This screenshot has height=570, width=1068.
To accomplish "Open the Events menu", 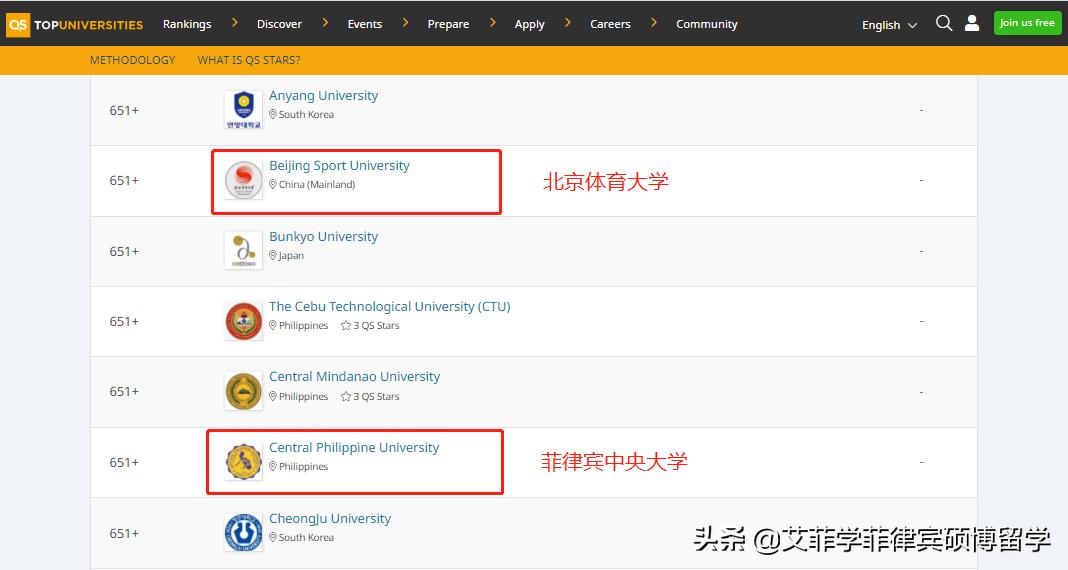I will [x=365, y=24].
